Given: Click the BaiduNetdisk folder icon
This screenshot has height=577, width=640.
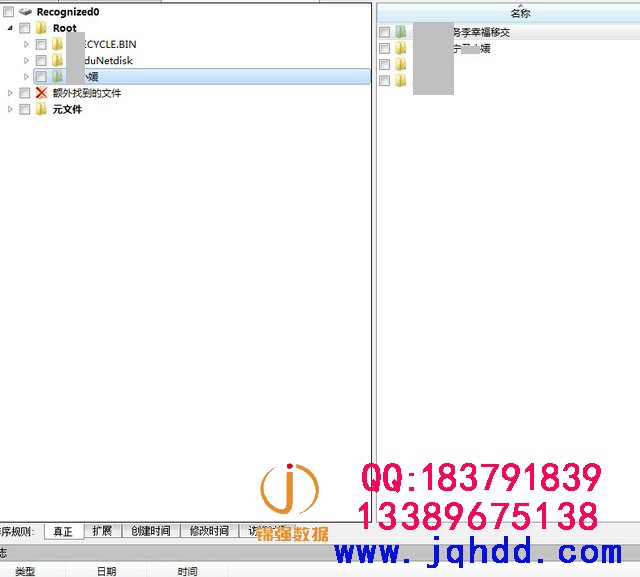Looking at the screenshot, I should [x=57, y=60].
